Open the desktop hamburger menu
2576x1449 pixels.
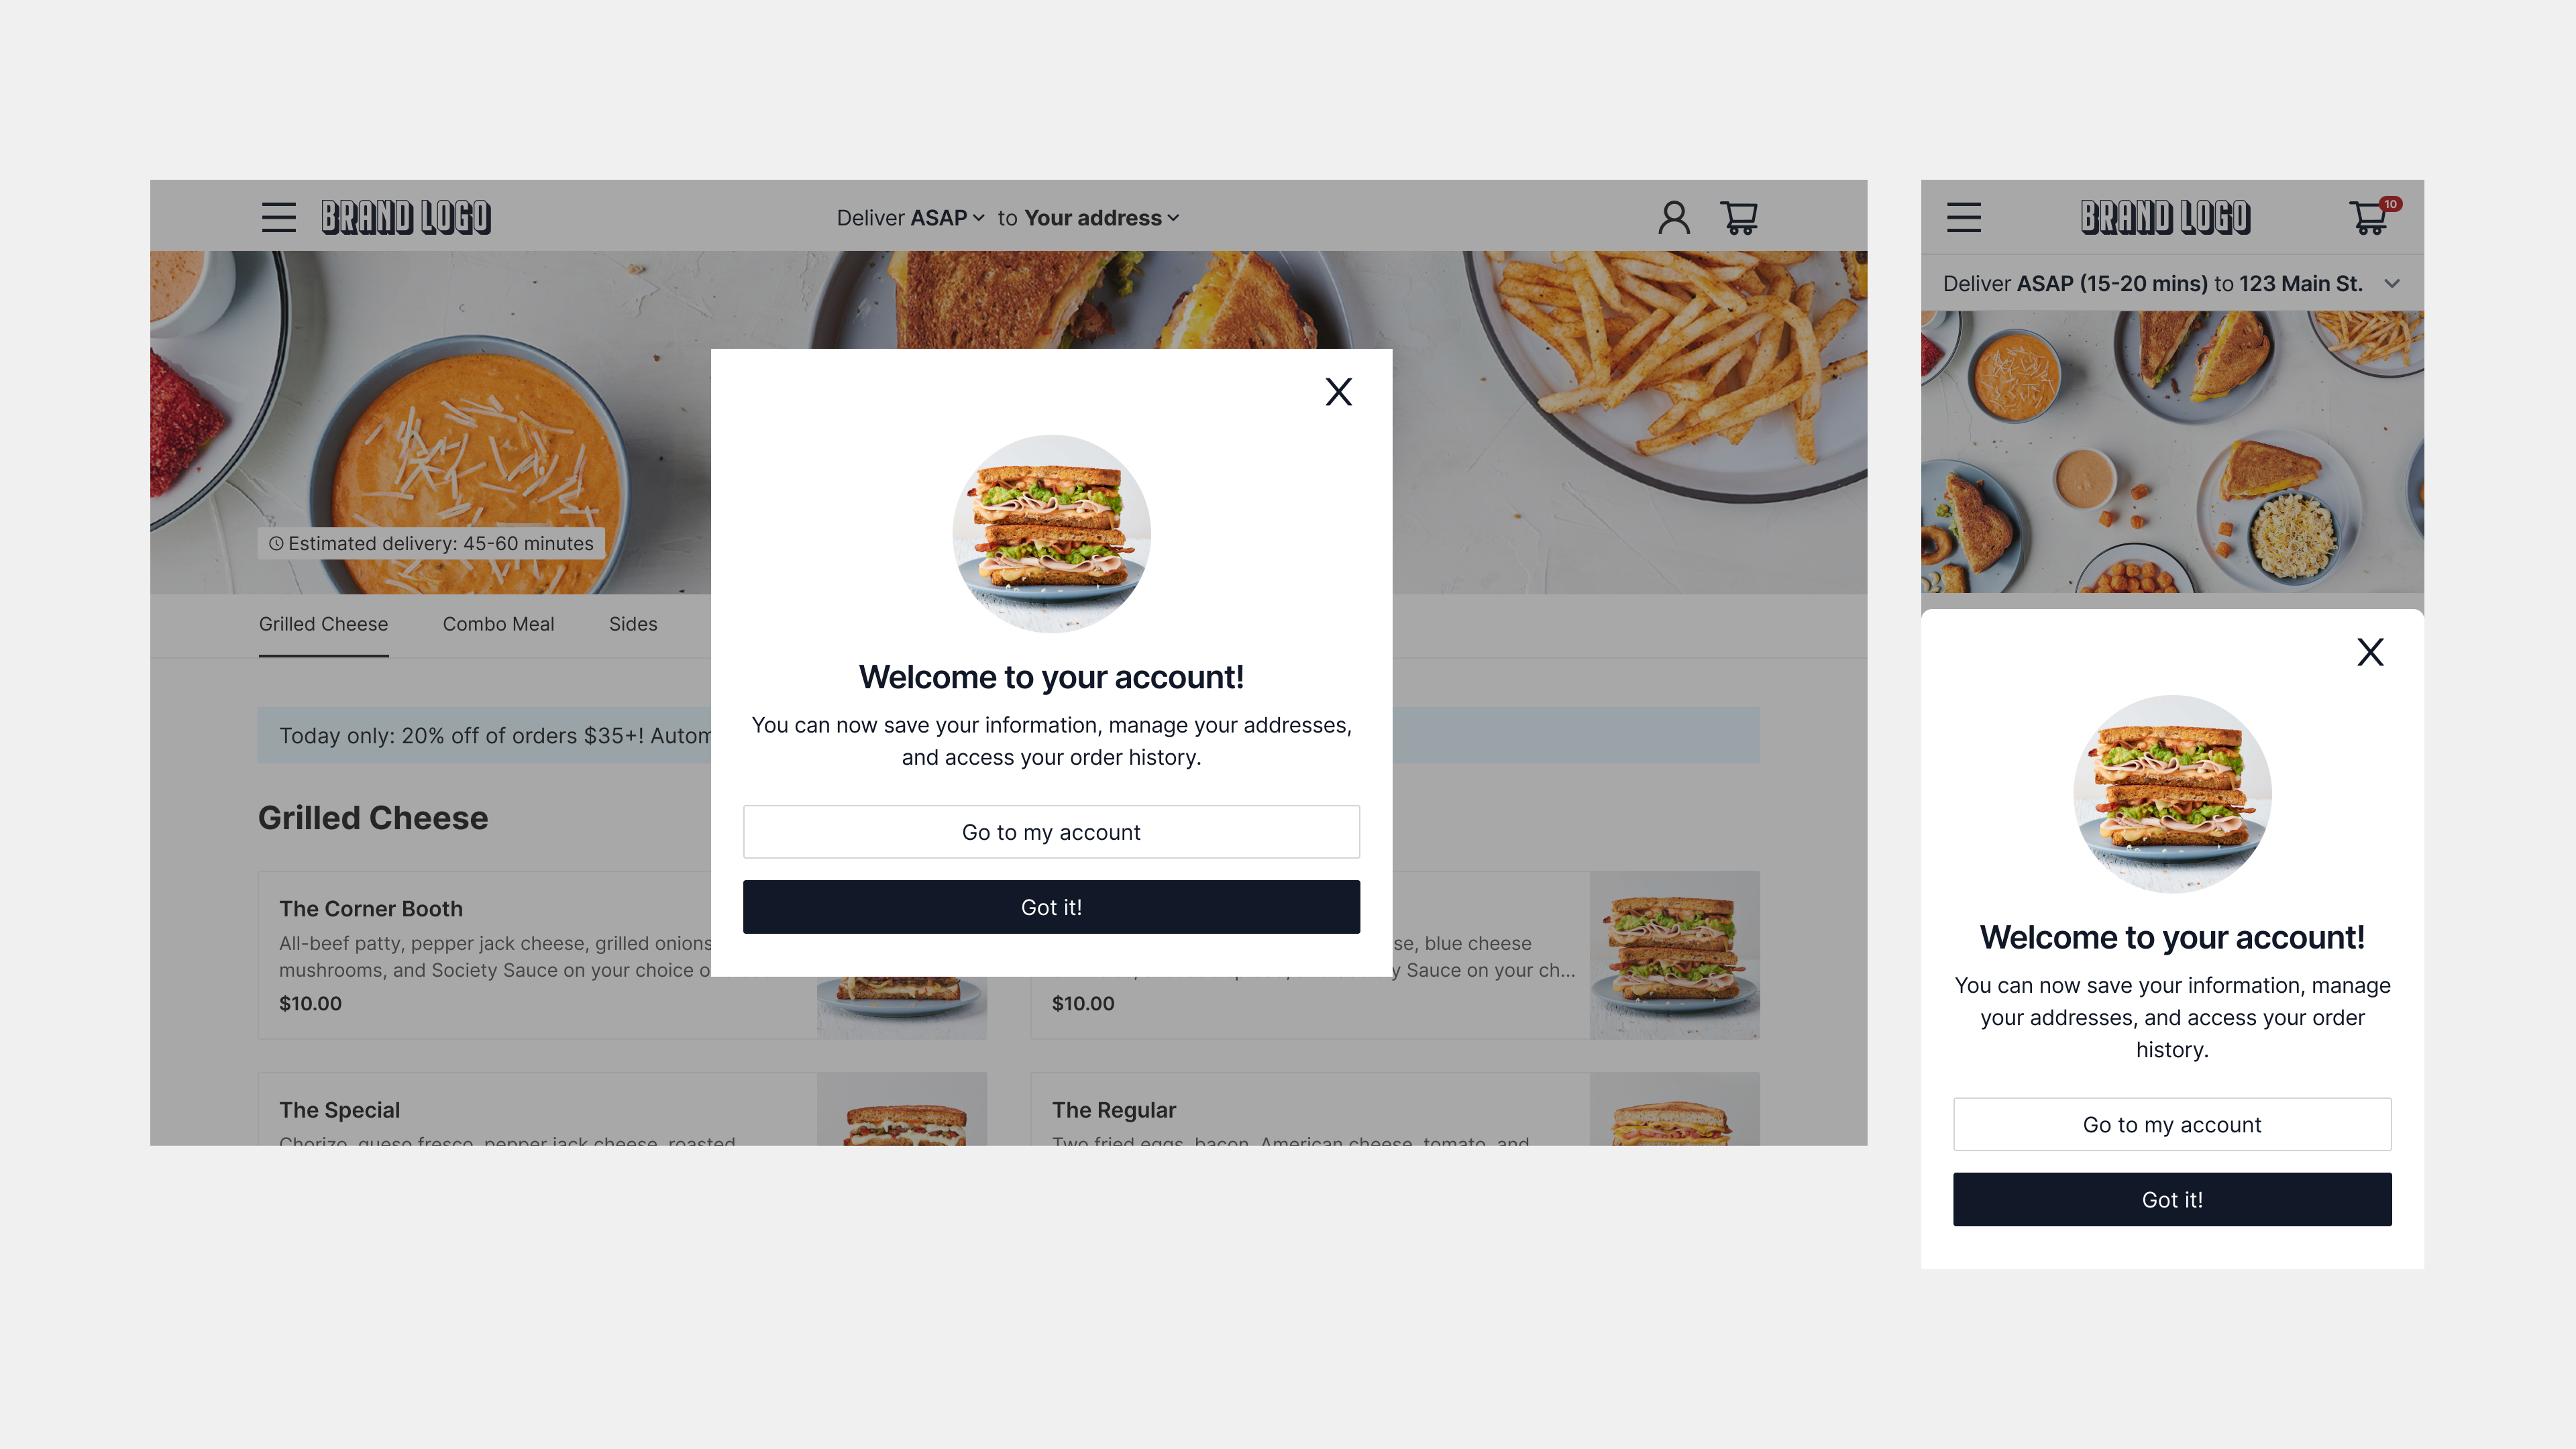279,217
